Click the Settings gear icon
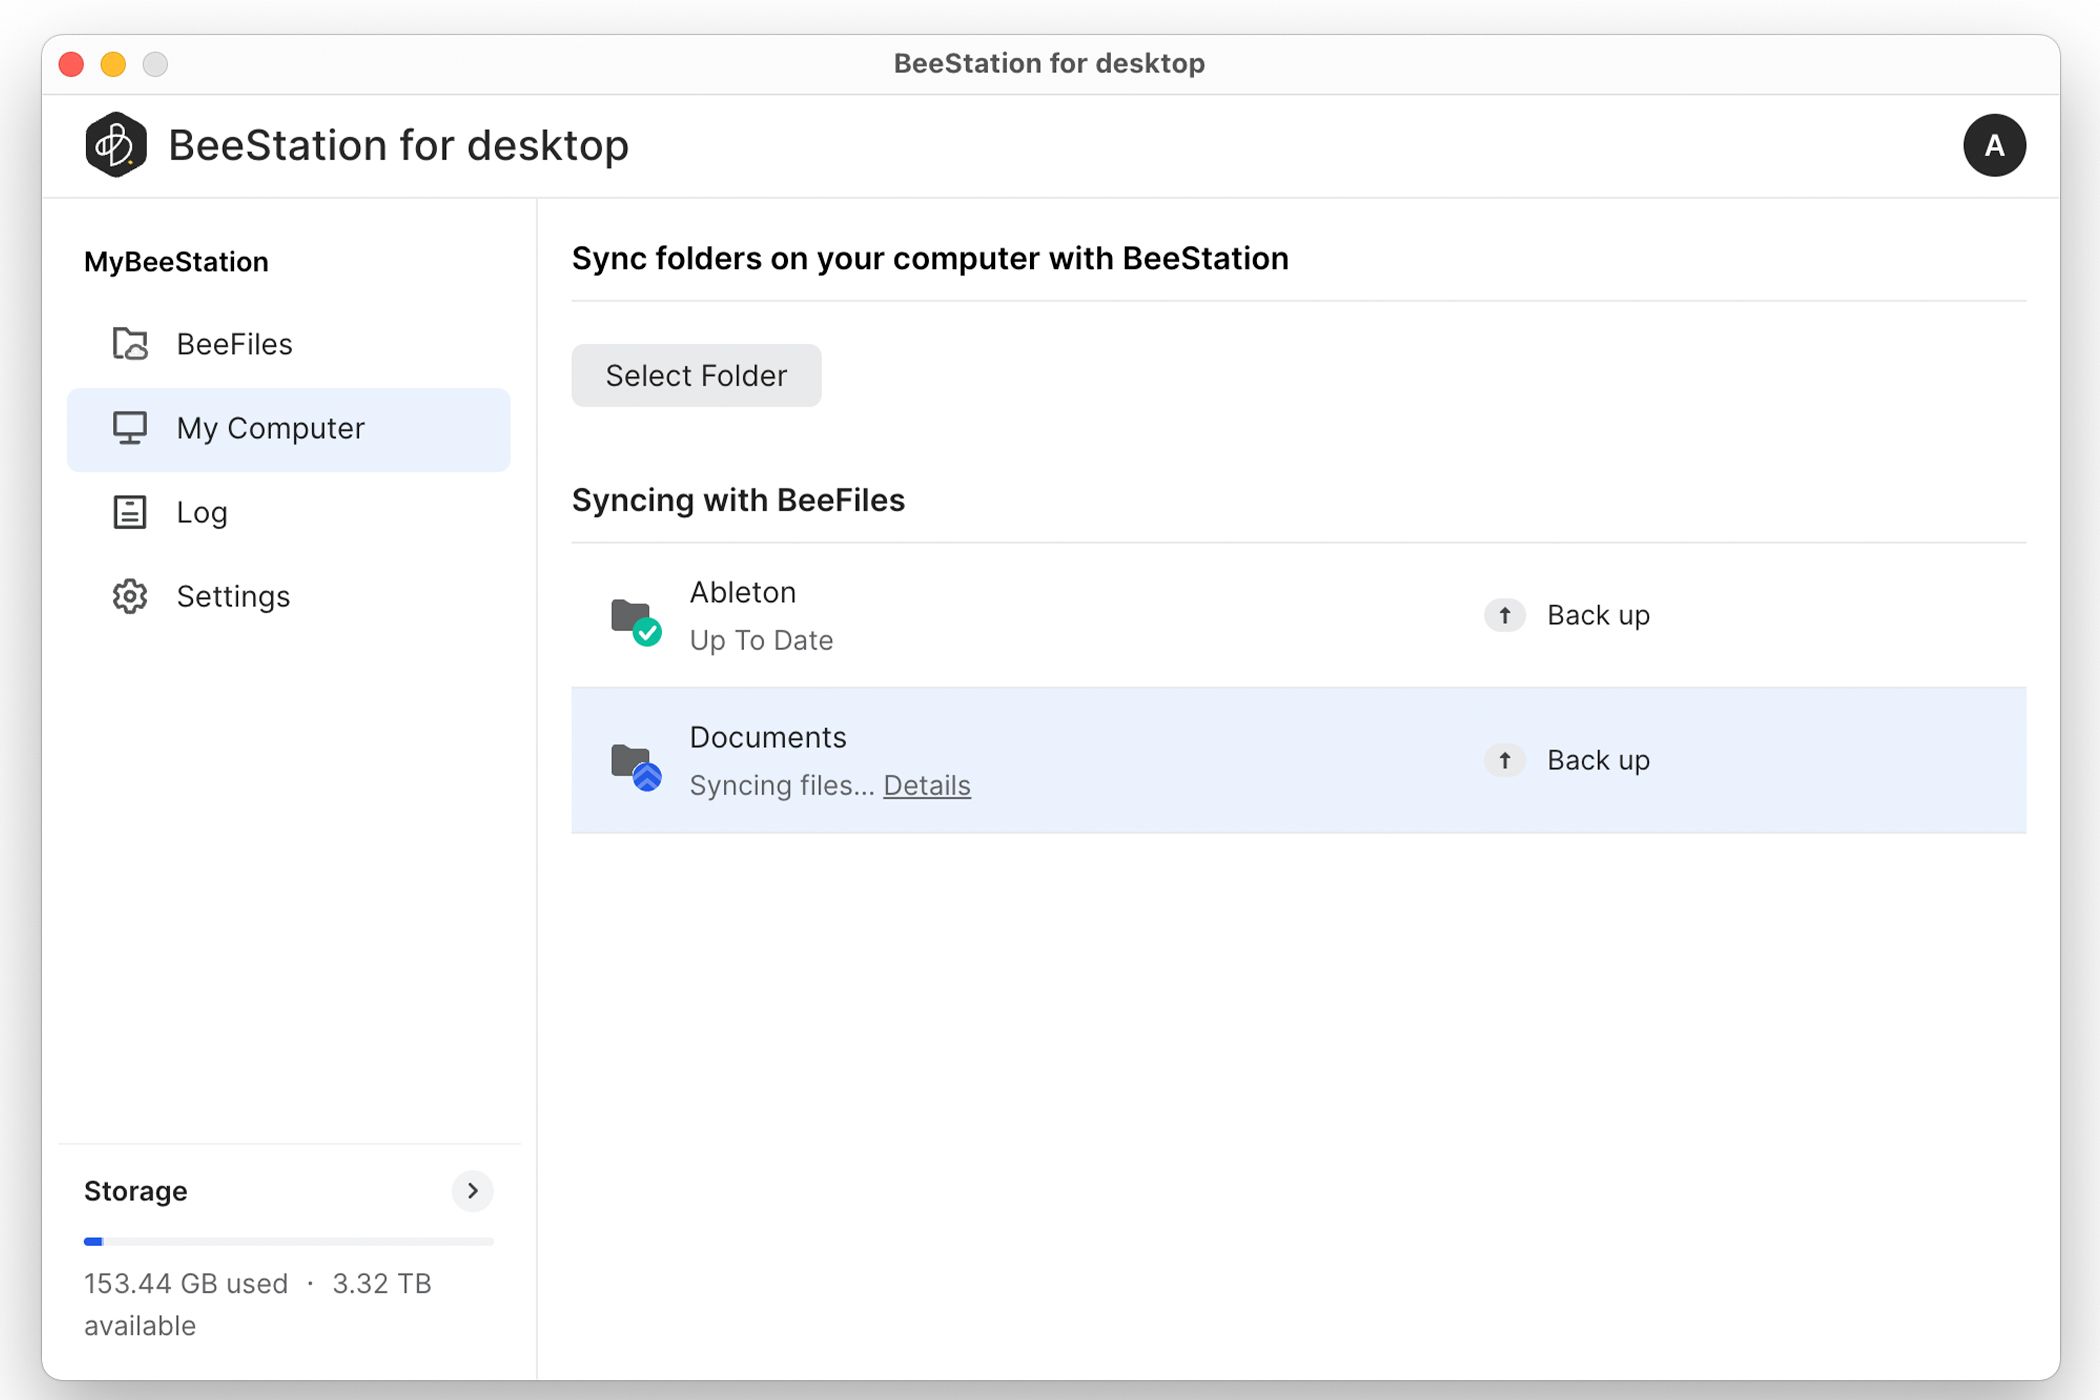 click(130, 596)
